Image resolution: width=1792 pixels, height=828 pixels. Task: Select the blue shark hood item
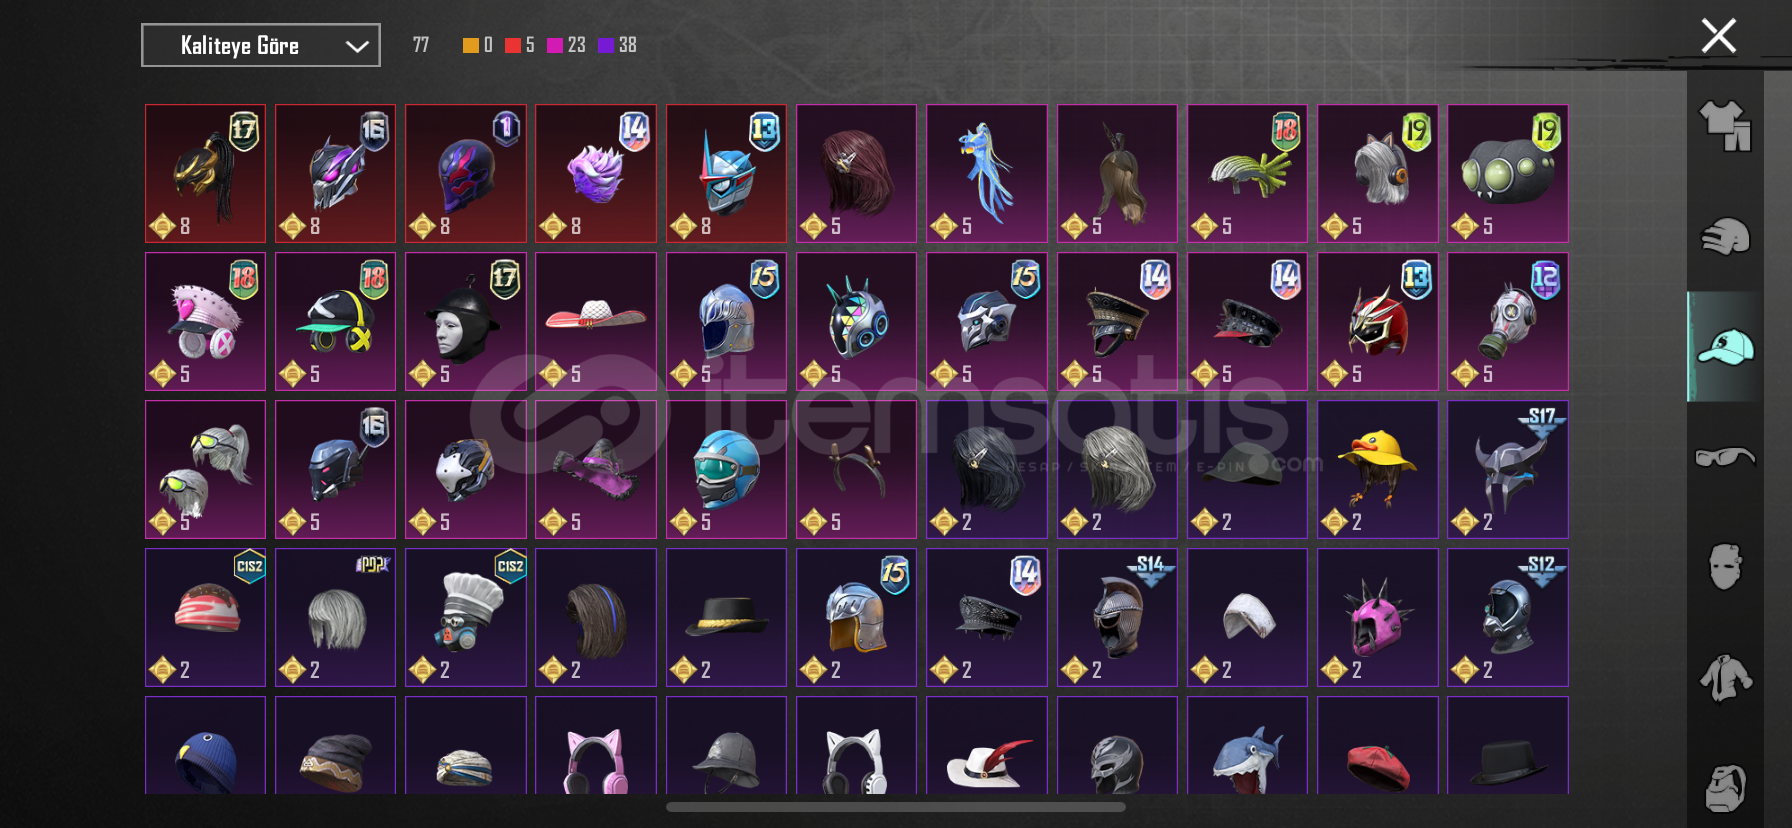[x=1248, y=746]
